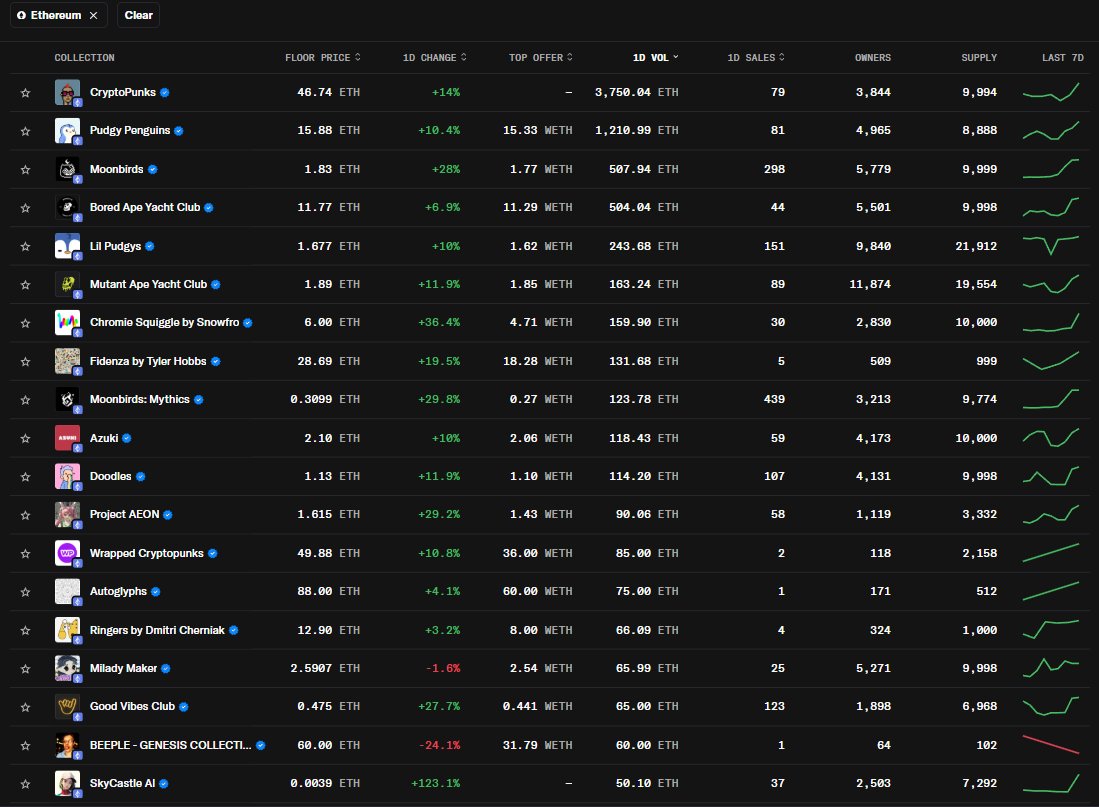Toggle star on Fidenza by Tyler Hobbs
The width and height of the screenshot is (1099, 807).
coord(25,362)
